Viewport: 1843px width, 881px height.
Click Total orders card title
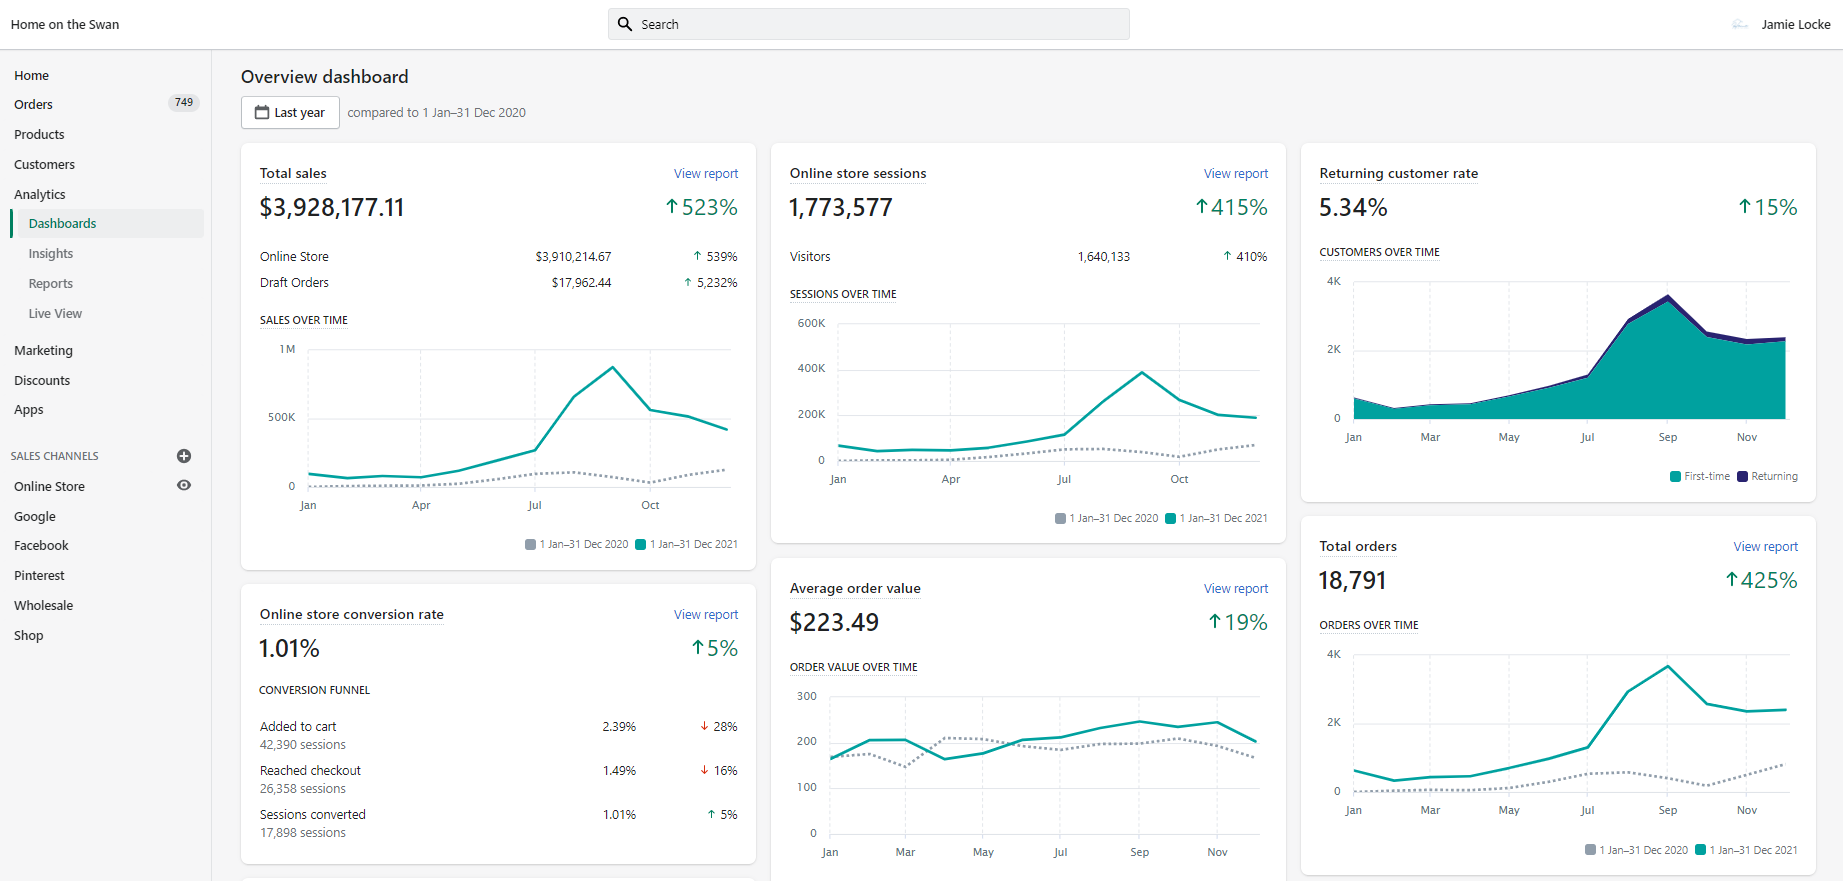[x=1358, y=546]
